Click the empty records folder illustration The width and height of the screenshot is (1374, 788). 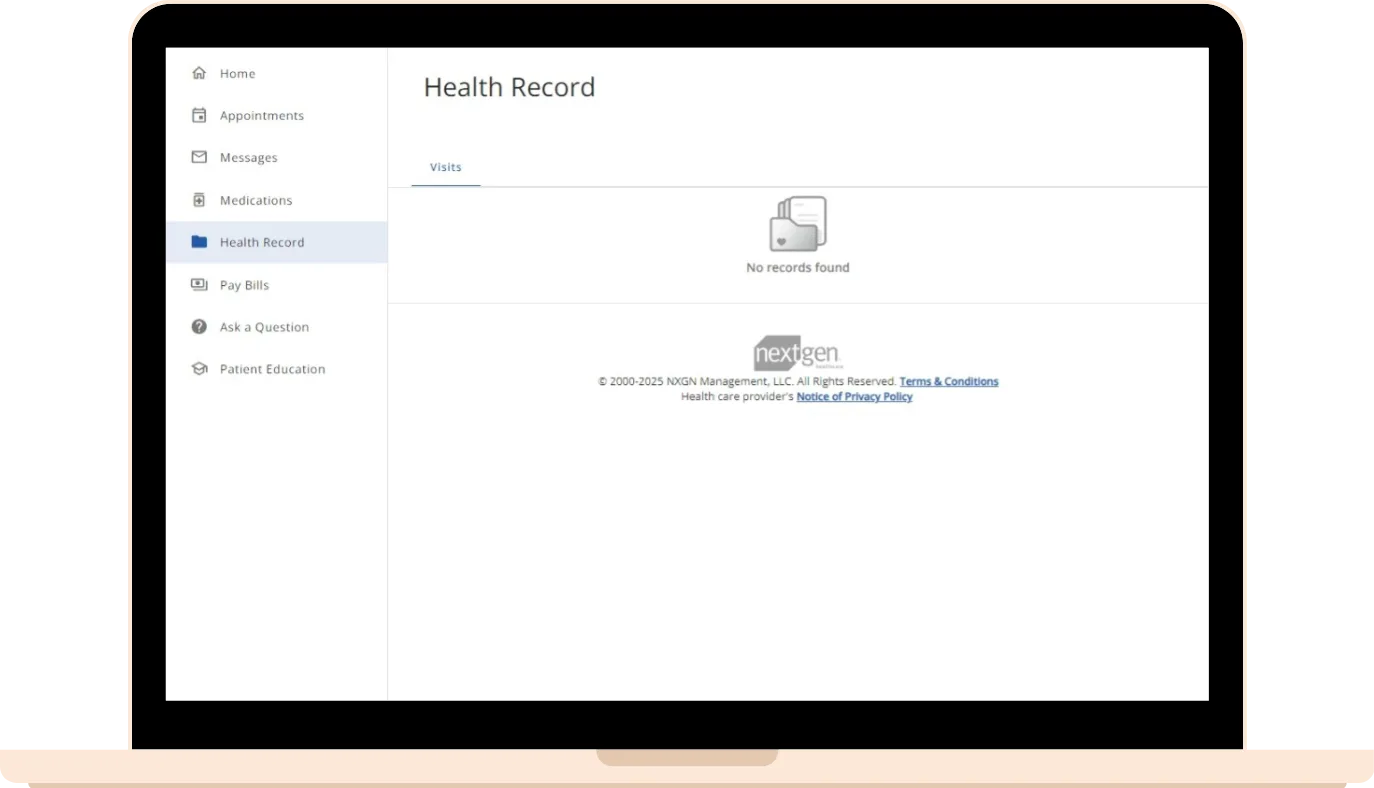pyautogui.click(x=797, y=224)
